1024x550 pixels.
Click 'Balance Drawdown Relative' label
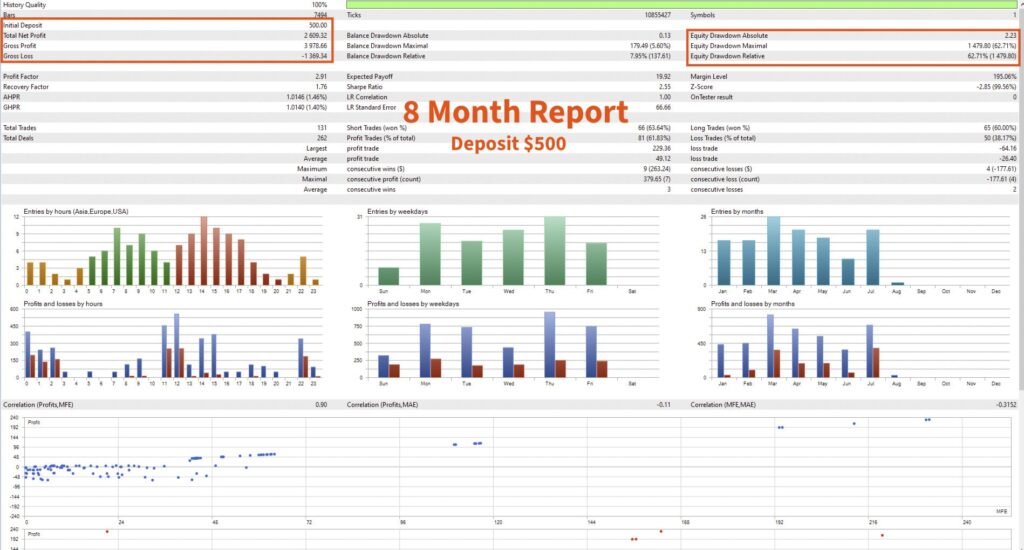point(386,56)
